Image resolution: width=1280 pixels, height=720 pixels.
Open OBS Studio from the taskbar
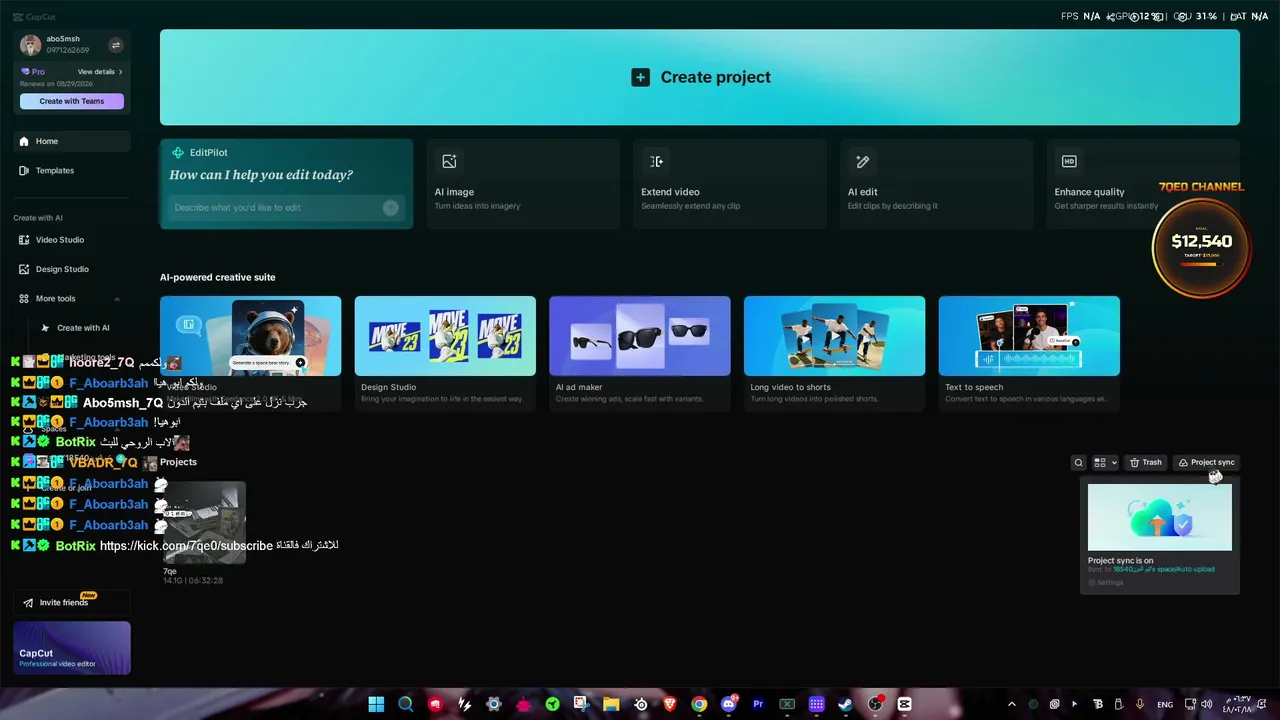[875, 704]
